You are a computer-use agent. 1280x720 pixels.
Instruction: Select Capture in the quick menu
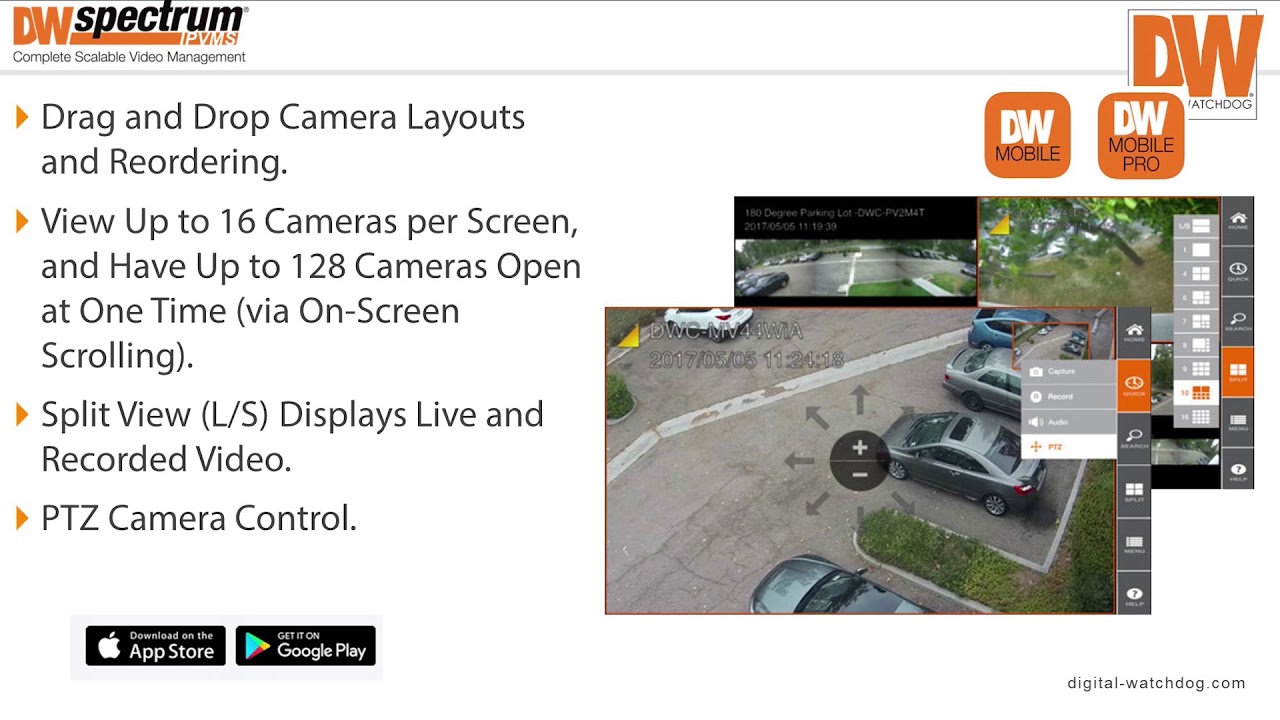coord(1068,372)
